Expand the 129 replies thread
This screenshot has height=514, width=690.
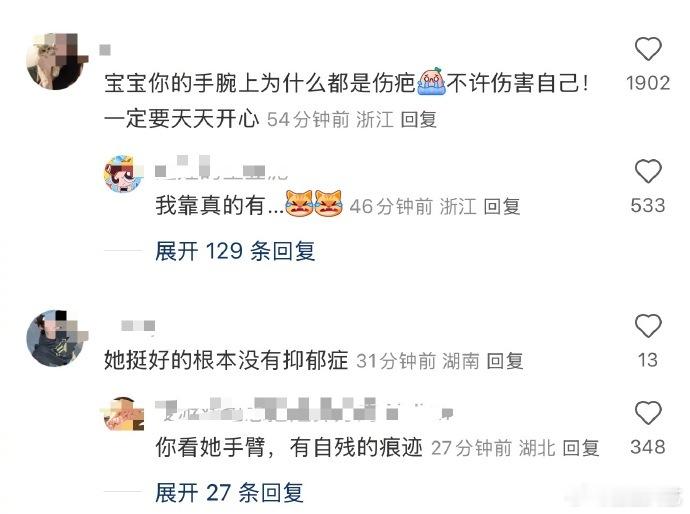[235, 251]
